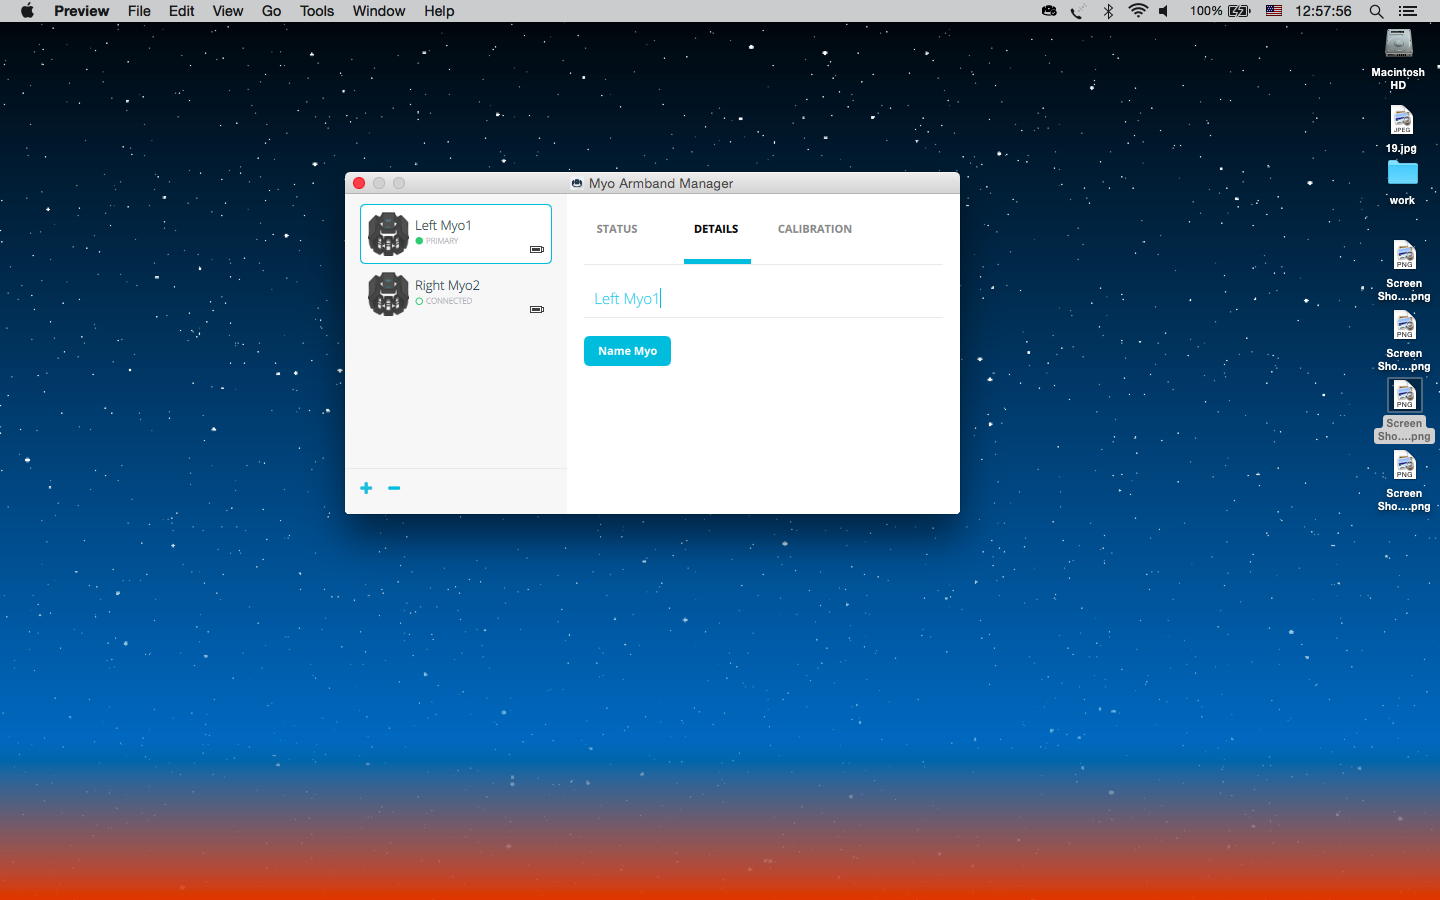The height and width of the screenshot is (900, 1440).
Task: Open the phone handset menu bar icon
Action: click(x=1078, y=11)
